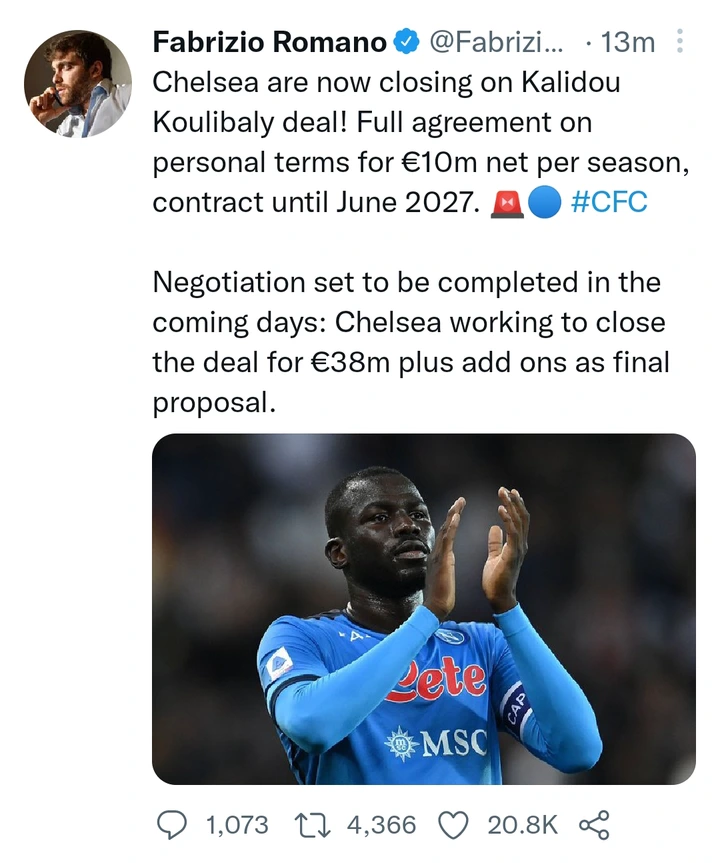This screenshot has height=863, width=720.
Task: Open the attached Koulibaly applauding photo
Action: pyautogui.click(x=424, y=608)
